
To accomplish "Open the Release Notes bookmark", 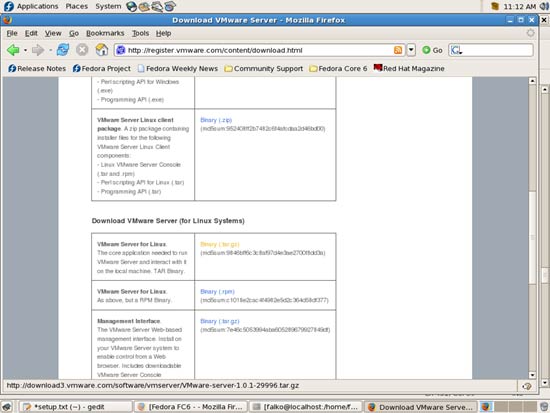I will tap(37, 68).
